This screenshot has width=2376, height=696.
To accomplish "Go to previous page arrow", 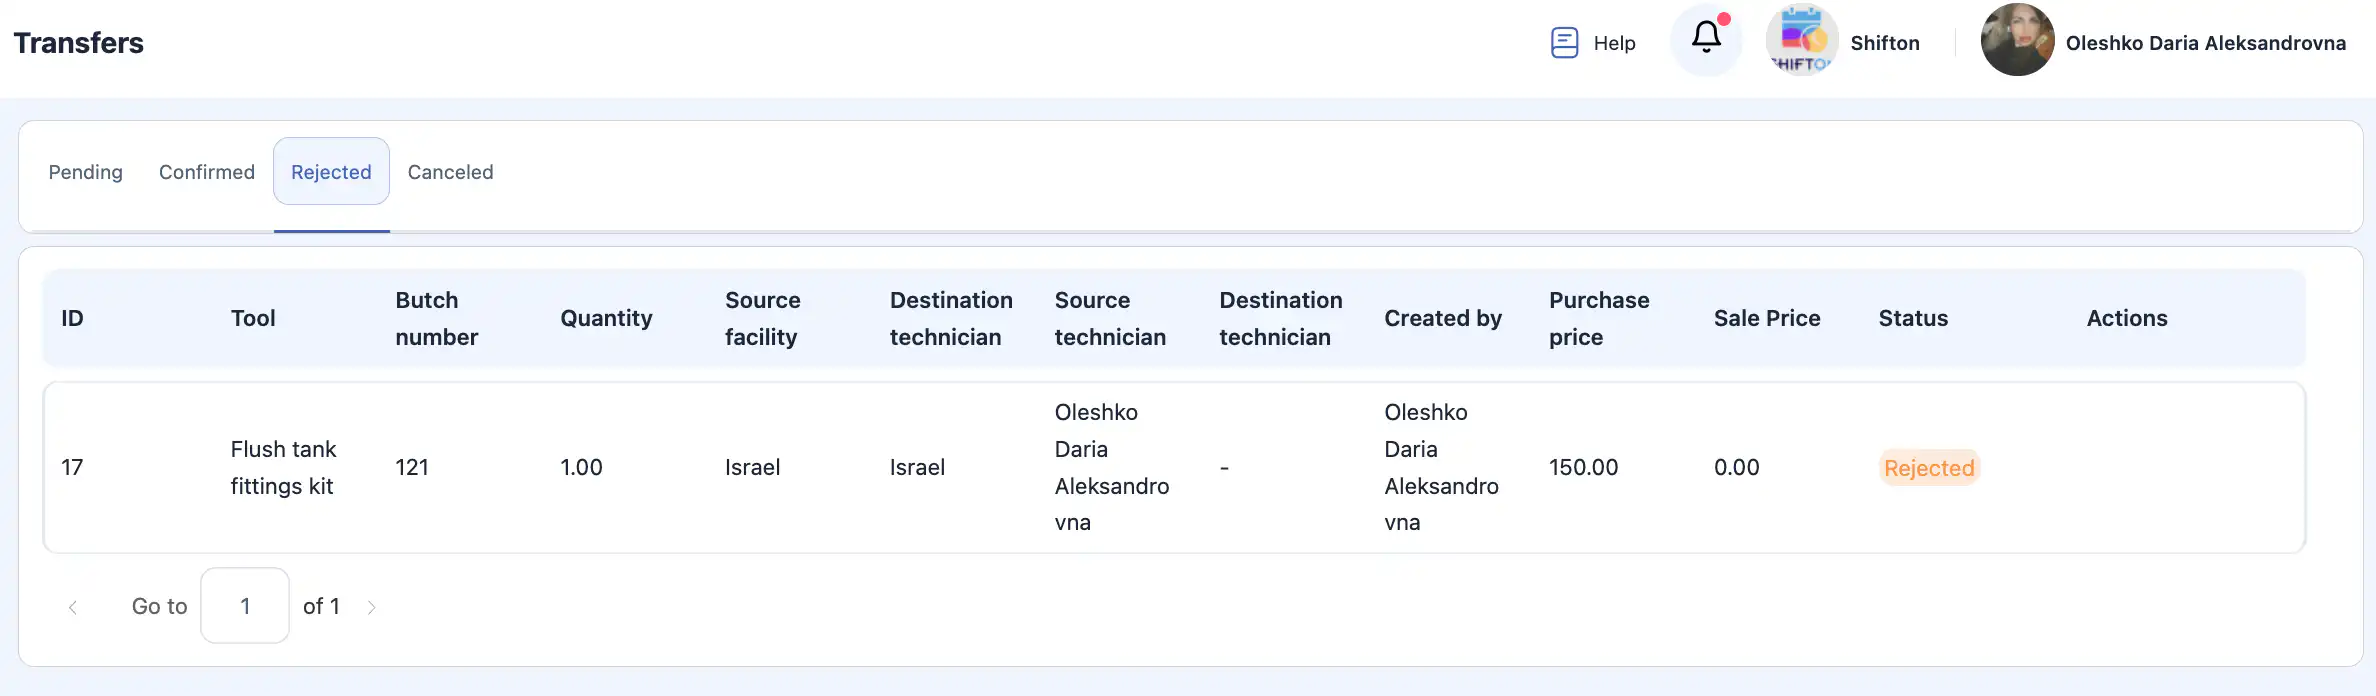I will pyautogui.click(x=73, y=607).
